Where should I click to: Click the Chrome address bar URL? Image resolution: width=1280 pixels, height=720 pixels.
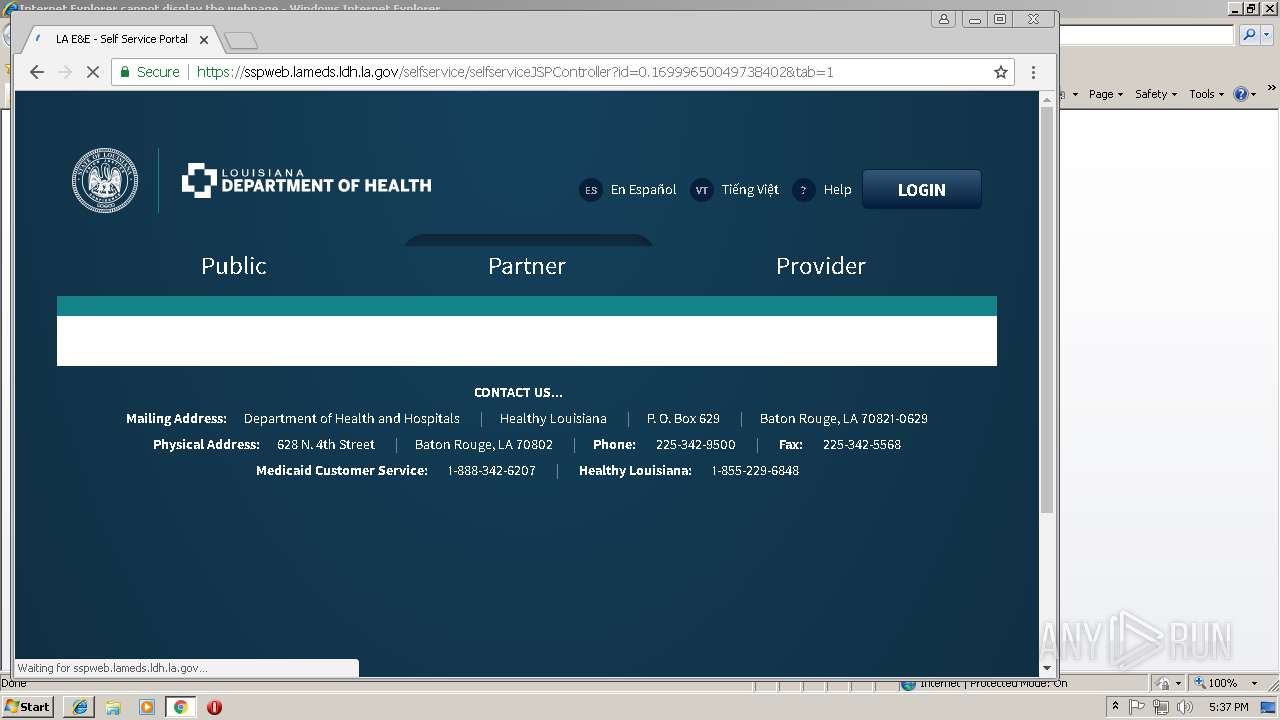[x=515, y=72]
